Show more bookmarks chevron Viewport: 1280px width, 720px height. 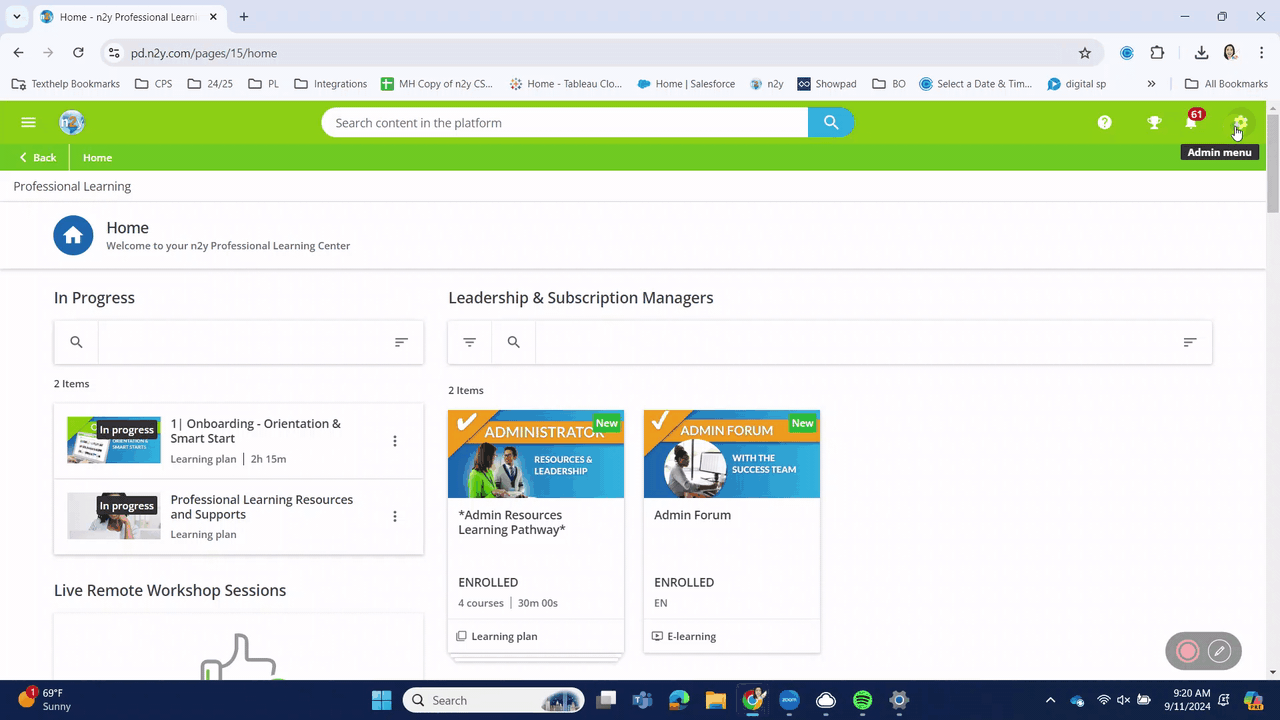click(x=1152, y=84)
